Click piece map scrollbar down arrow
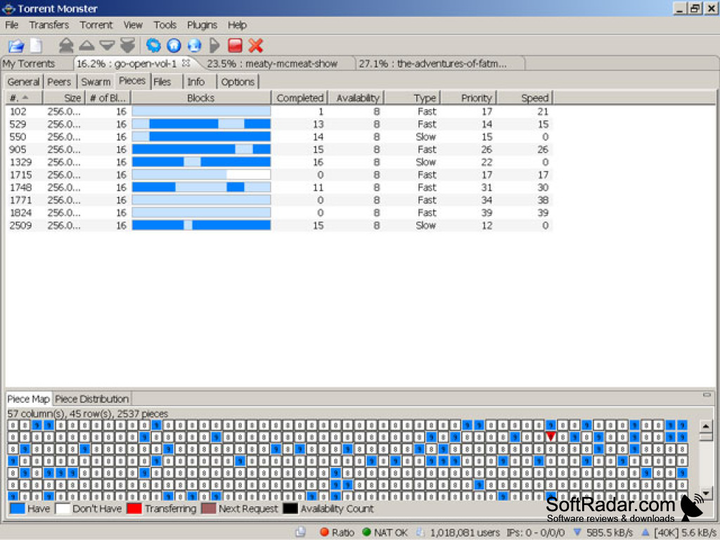720x540 pixels. pyautogui.click(x=706, y=493)
